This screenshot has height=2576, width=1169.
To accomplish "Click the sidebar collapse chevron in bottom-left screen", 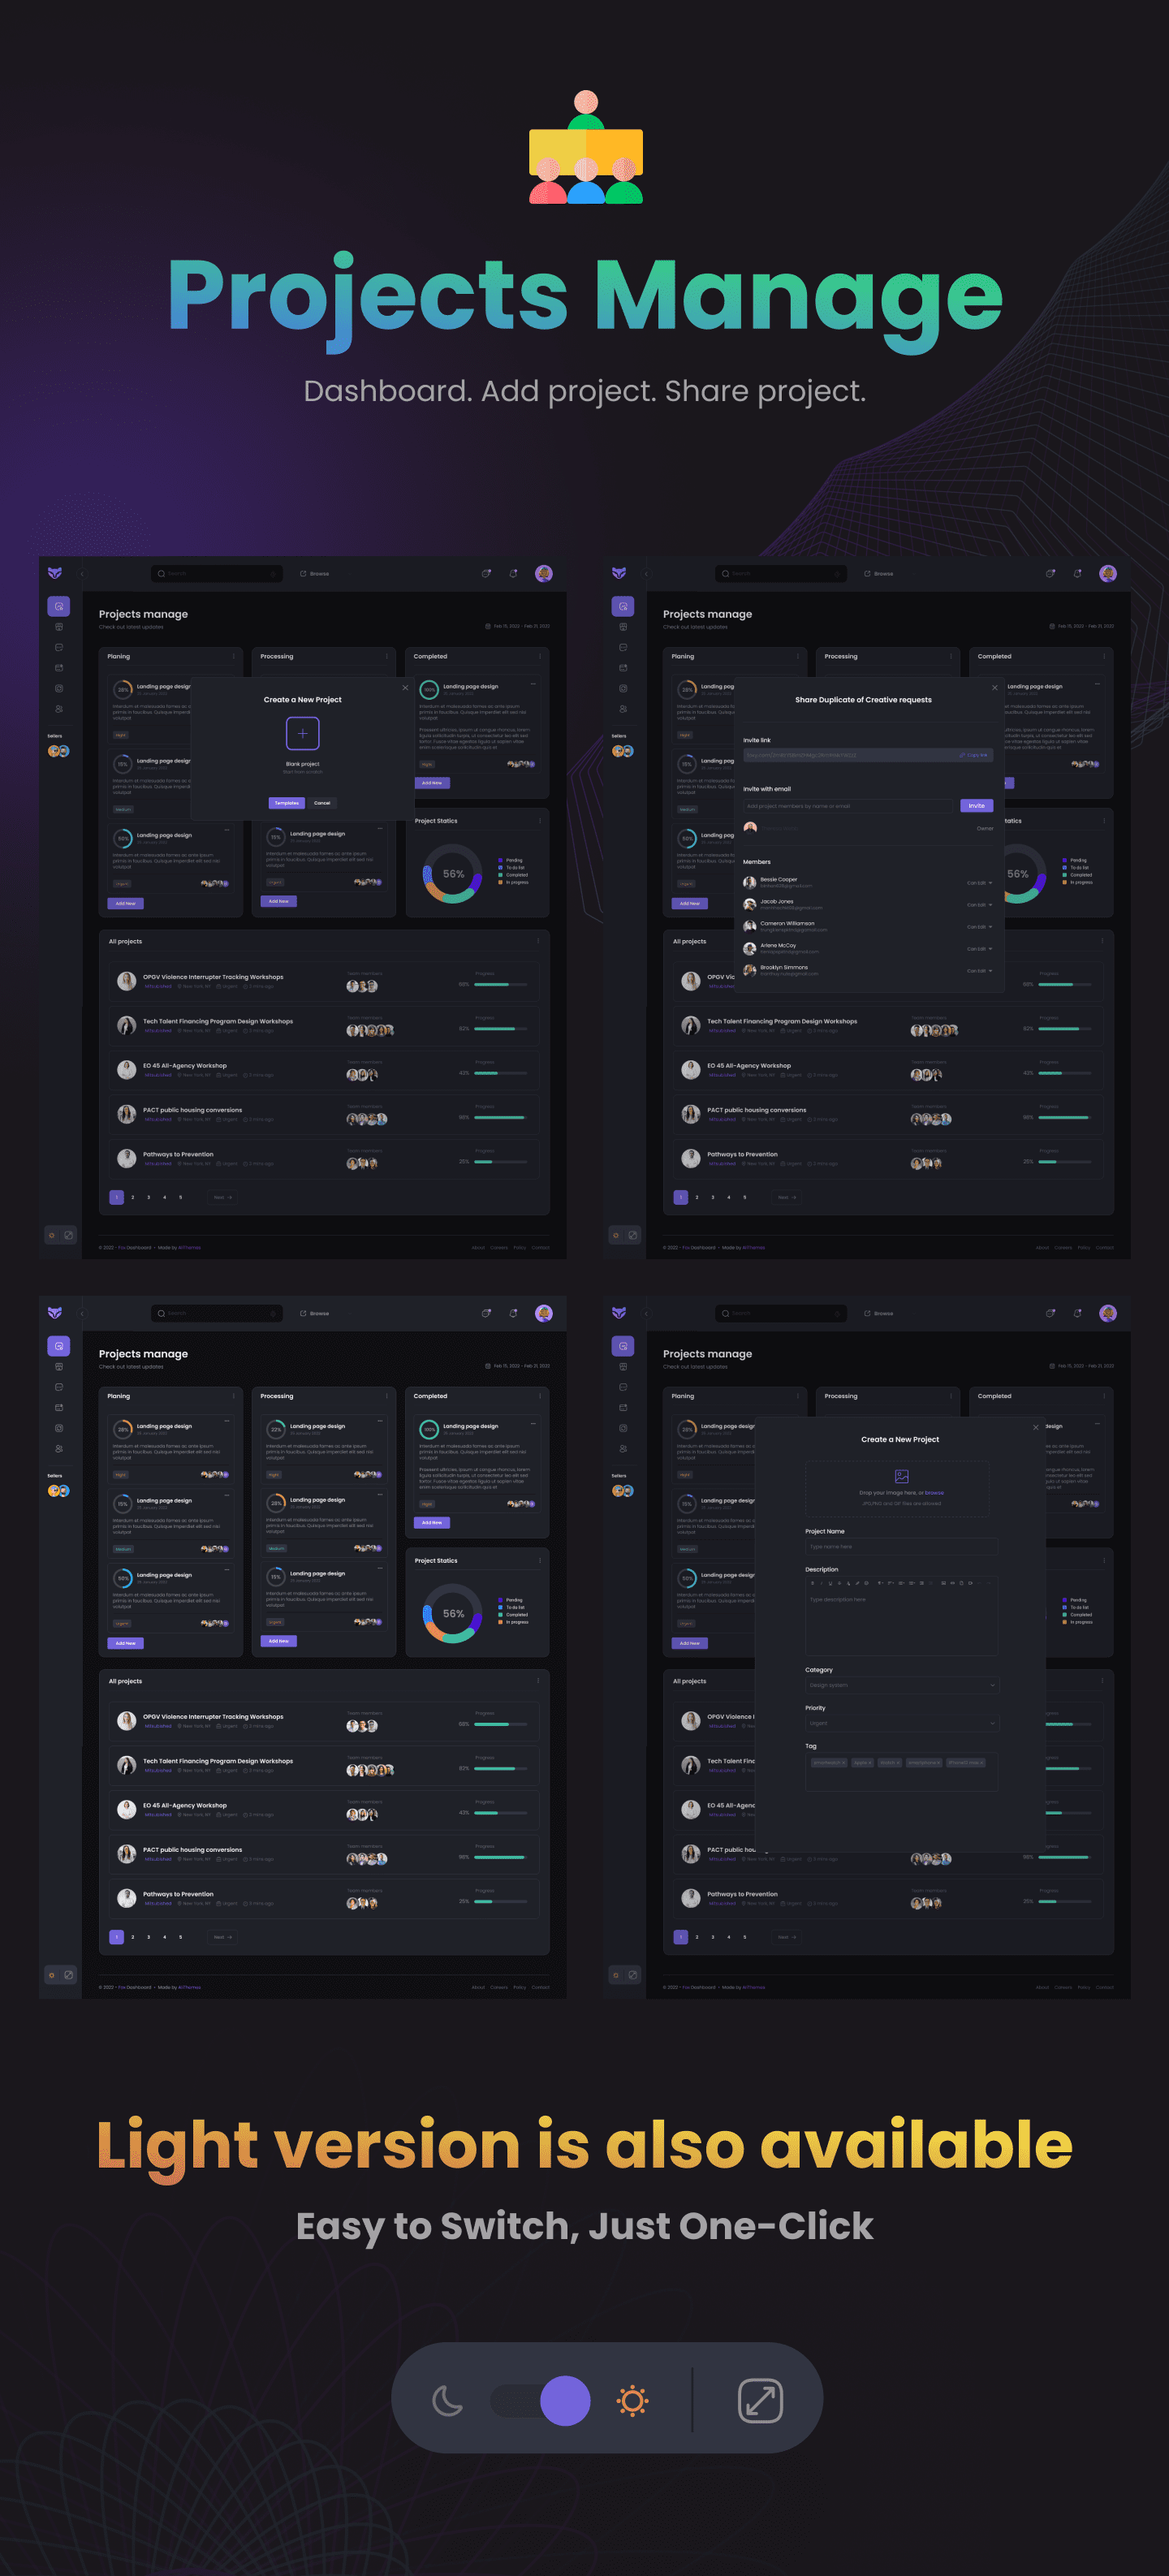I will 82,1313.
